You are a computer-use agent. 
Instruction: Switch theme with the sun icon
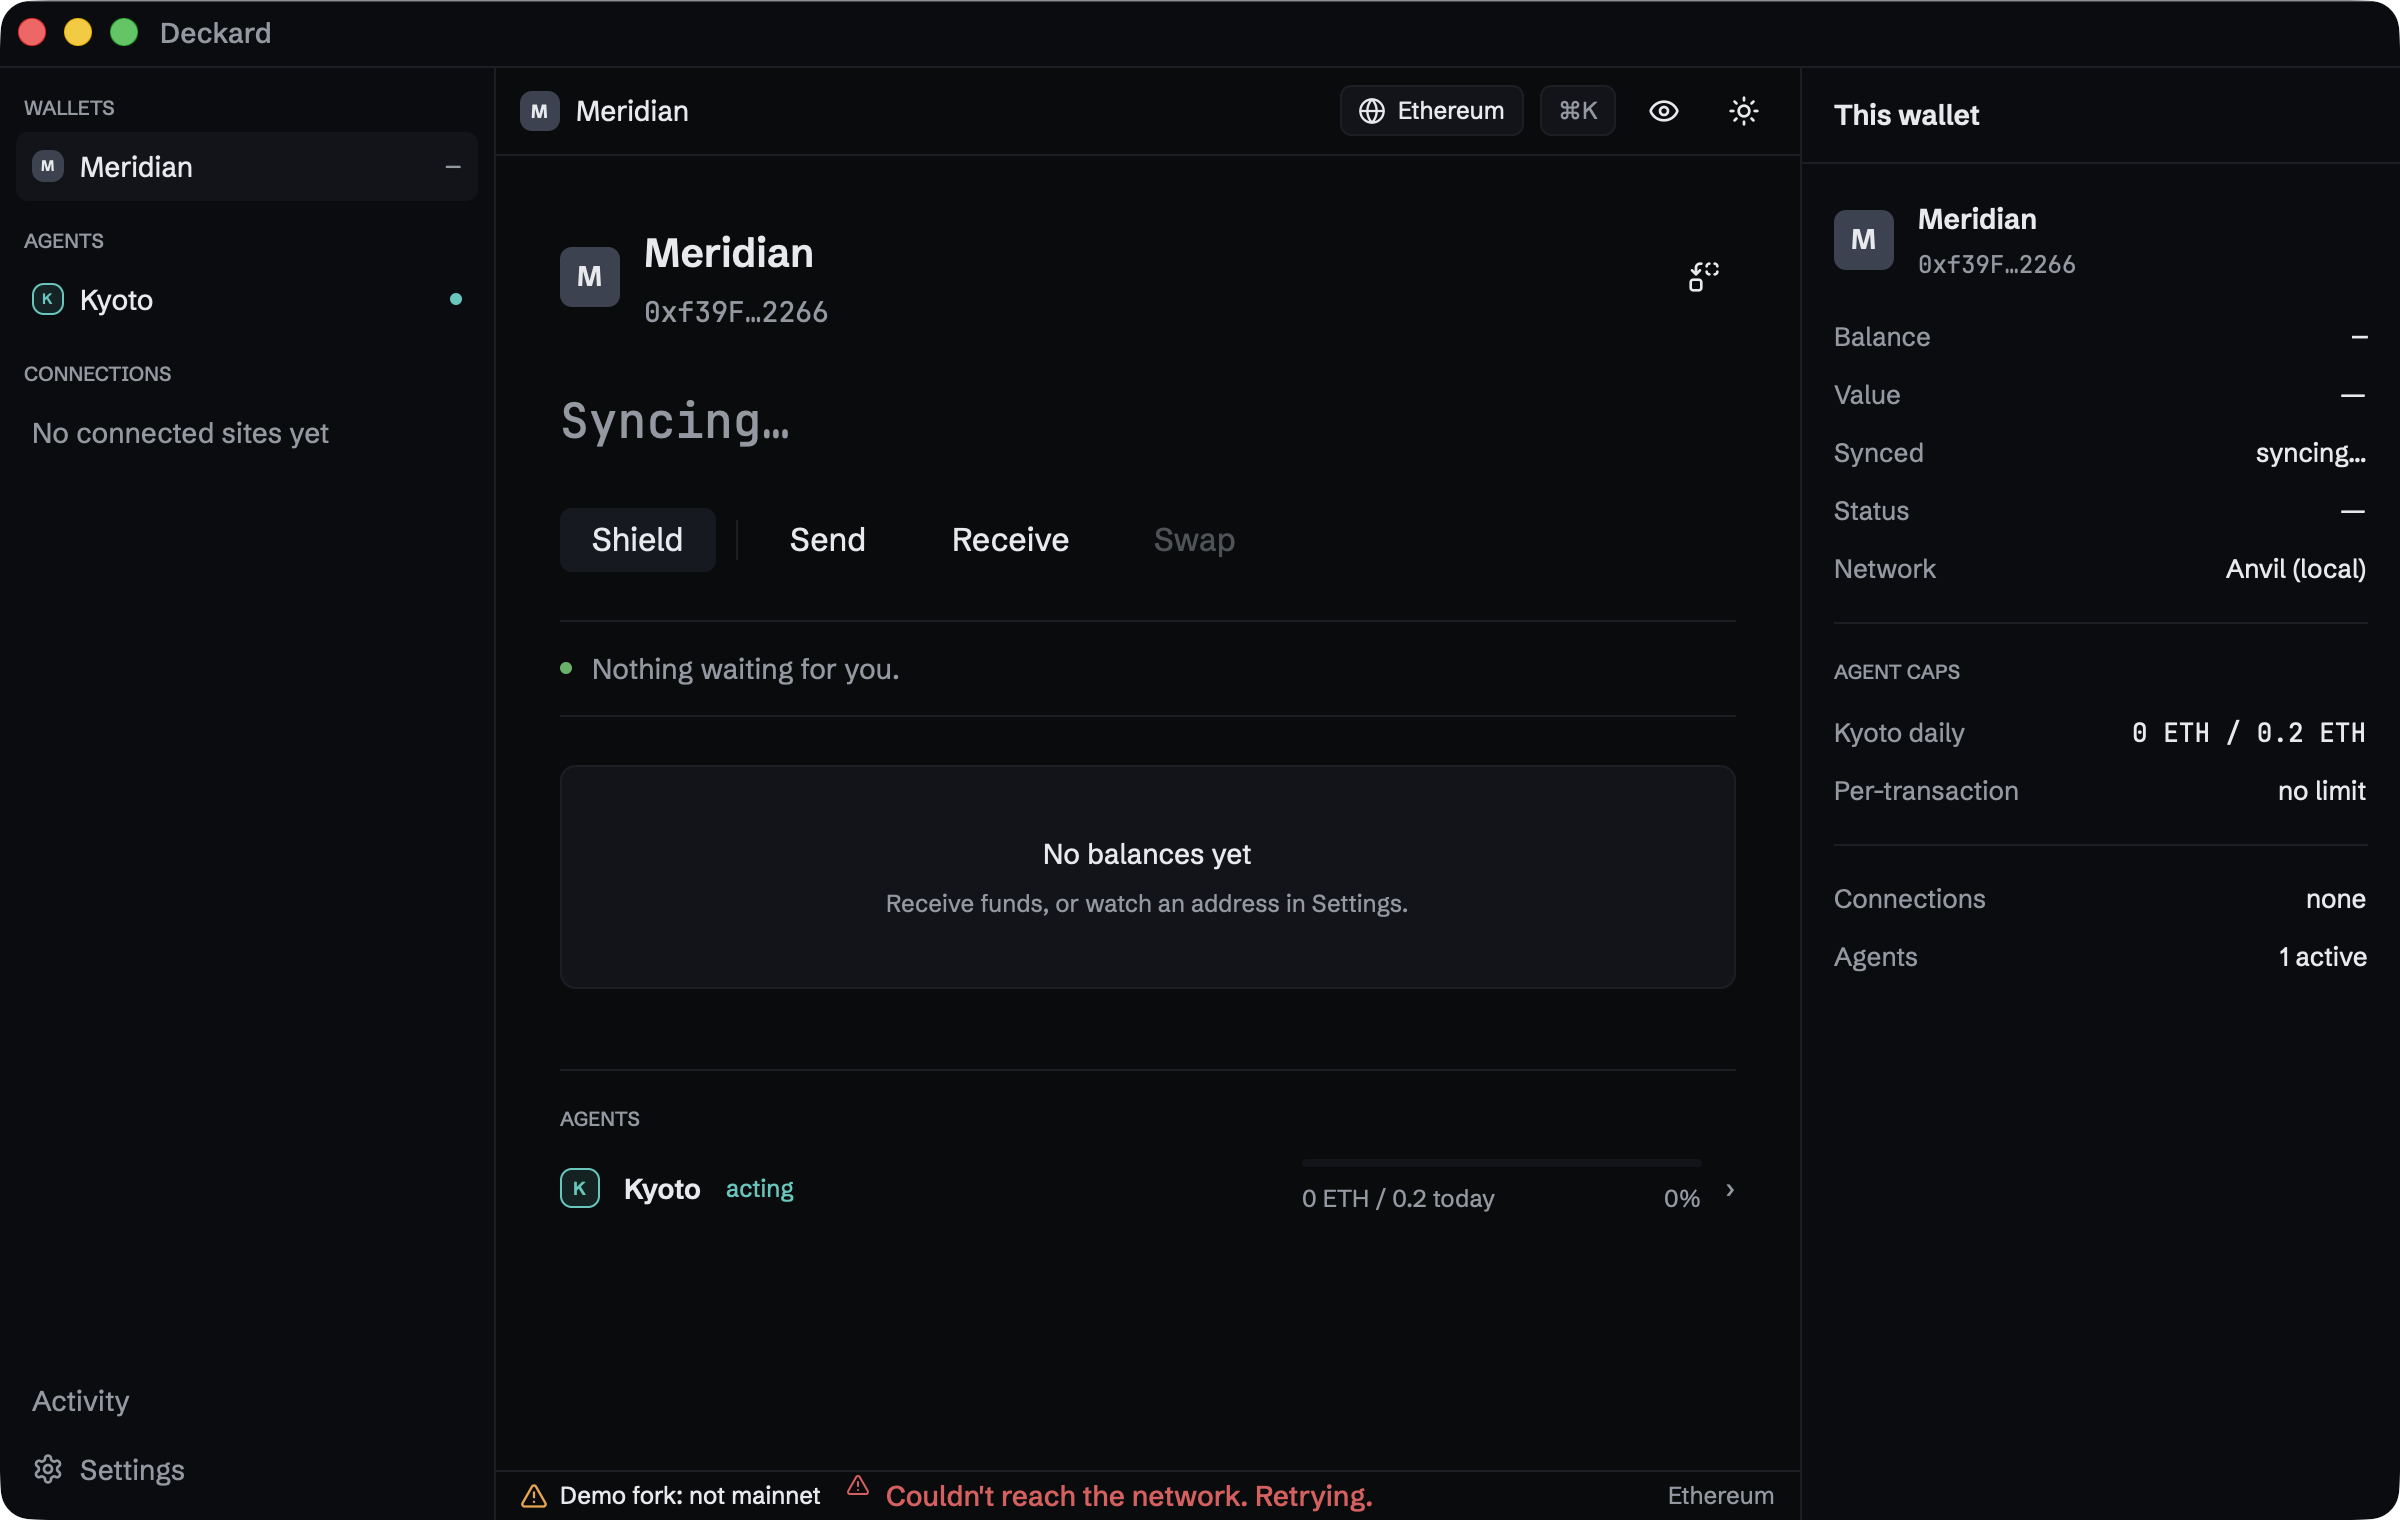point(1743,111)
